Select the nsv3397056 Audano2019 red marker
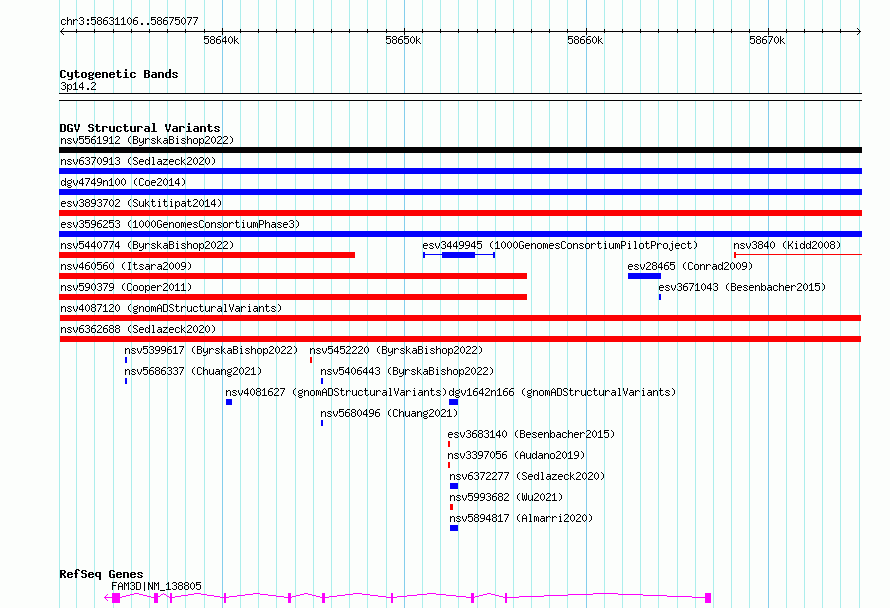 449,466
